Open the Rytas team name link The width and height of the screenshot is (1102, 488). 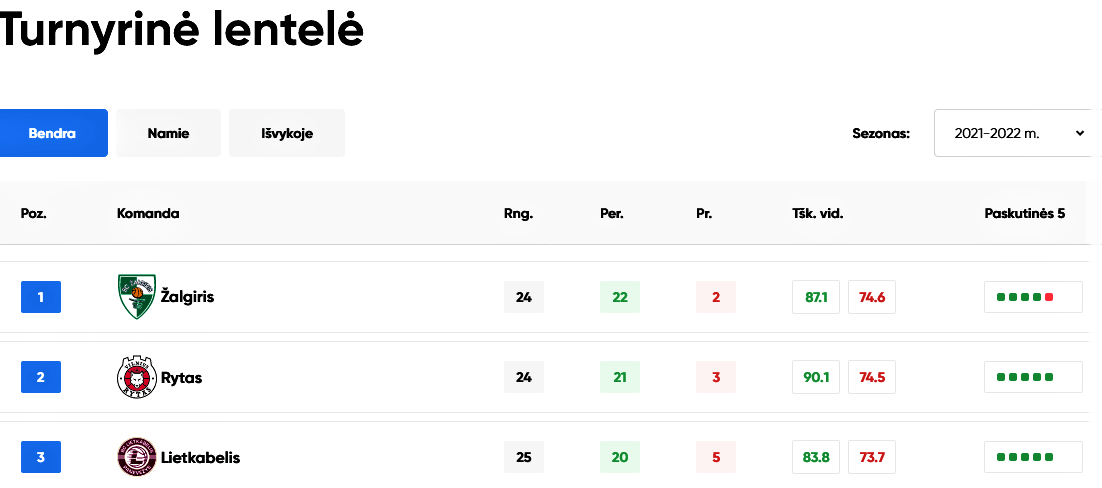(181, 378)
